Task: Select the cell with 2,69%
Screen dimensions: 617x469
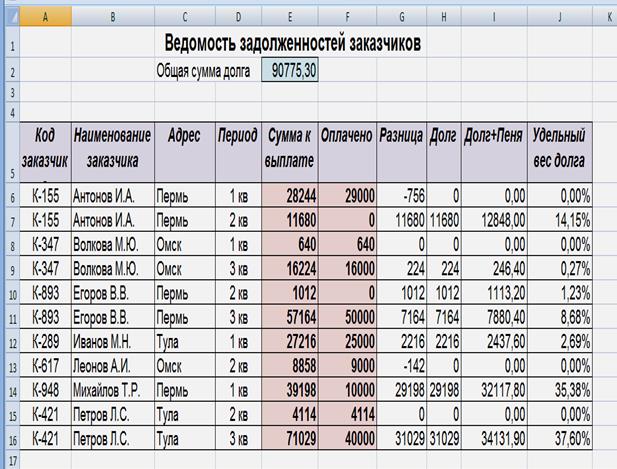Action: [560, 341]
